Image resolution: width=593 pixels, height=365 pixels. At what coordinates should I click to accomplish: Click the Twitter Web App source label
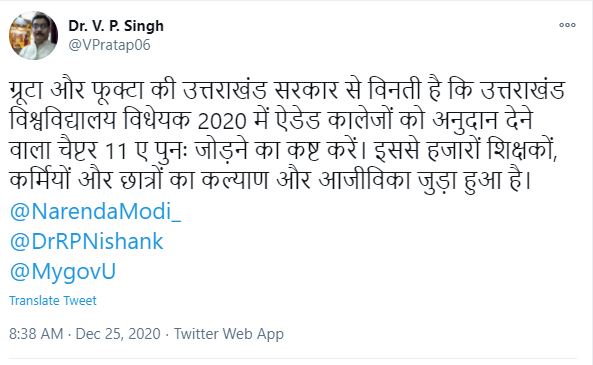229,334
